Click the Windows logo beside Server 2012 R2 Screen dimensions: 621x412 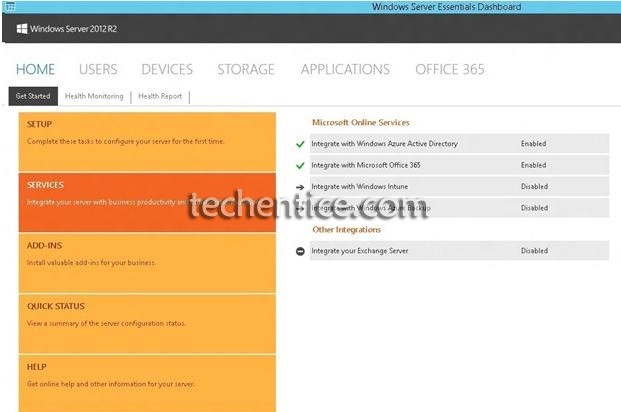coord(22,29)
